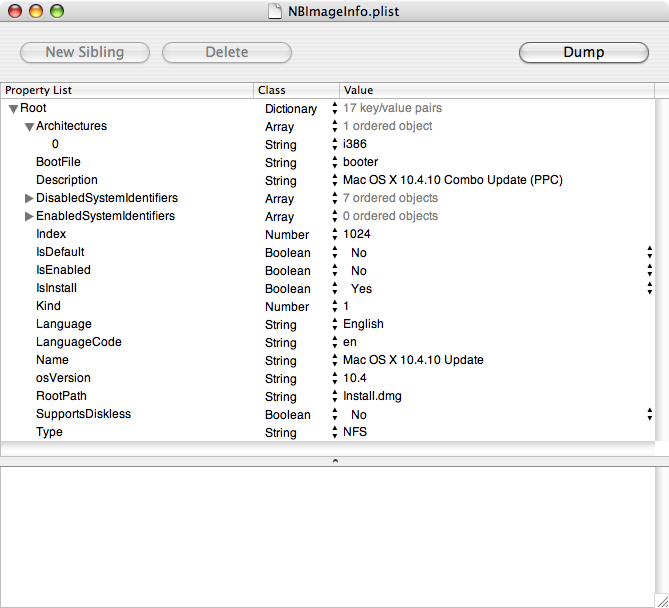Select the LanguageCode key
Viewport: 669px width, 608px height.
[x=79, y=342]
